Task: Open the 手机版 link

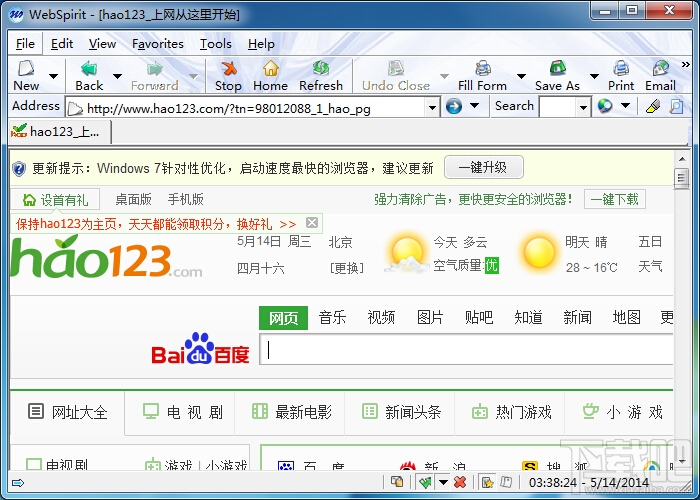Action: [185, 199]
